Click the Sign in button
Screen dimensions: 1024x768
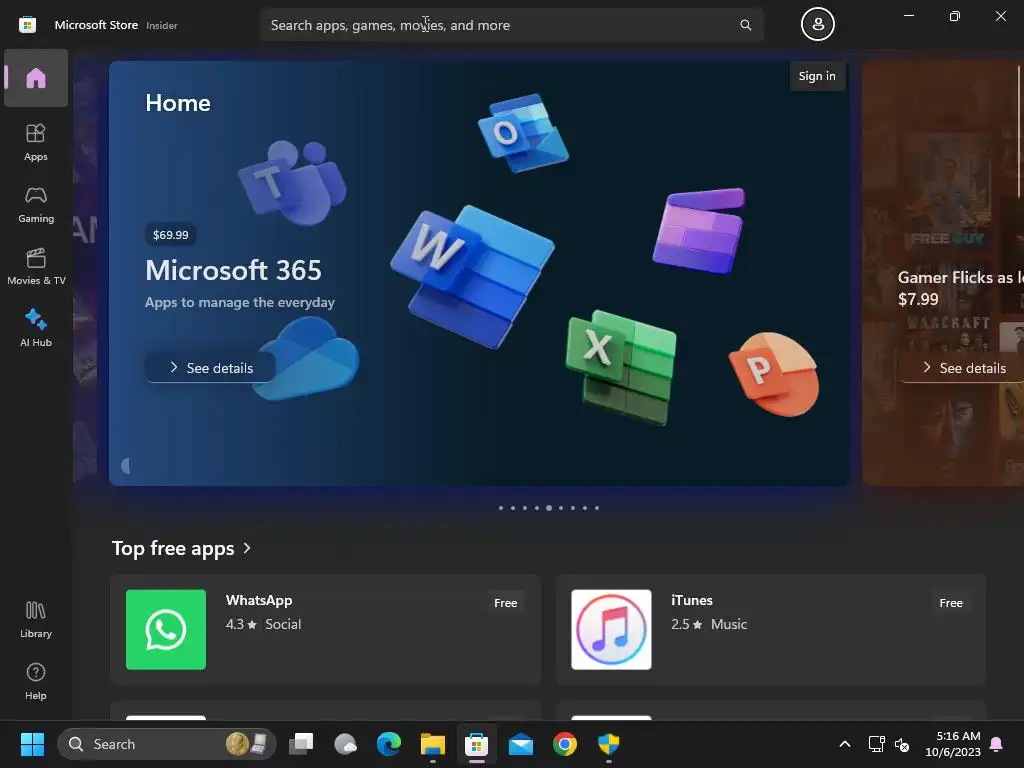(817, 76)
